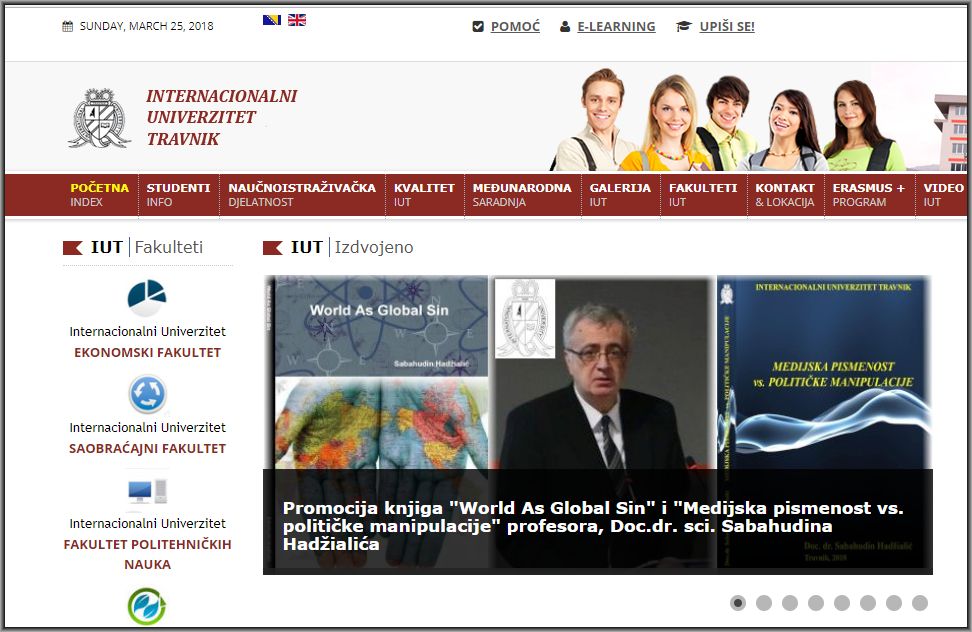Click the computer icon for Fakultet politehničkih nauka

[x=148, y=492]
